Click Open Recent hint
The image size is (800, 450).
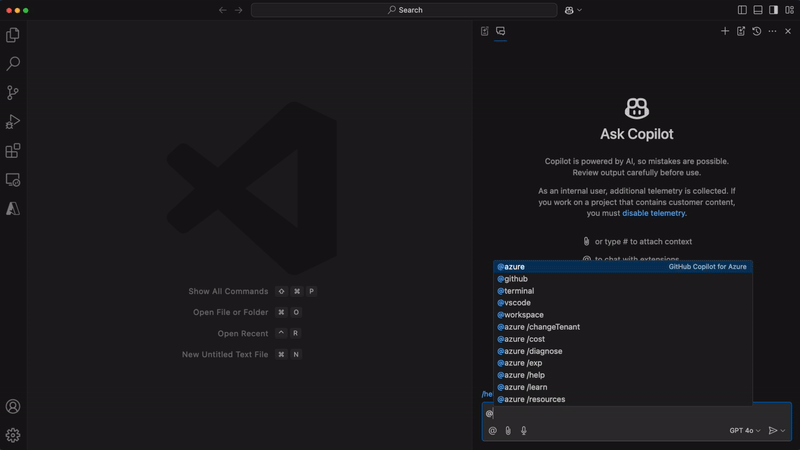(x=259, y=333)
